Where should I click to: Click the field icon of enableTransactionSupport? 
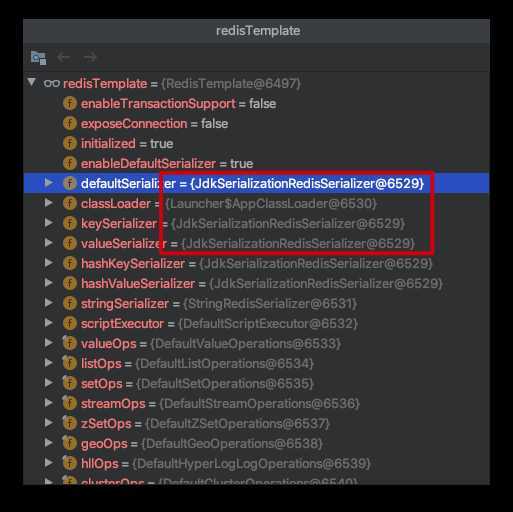click(x=70, y=103)
